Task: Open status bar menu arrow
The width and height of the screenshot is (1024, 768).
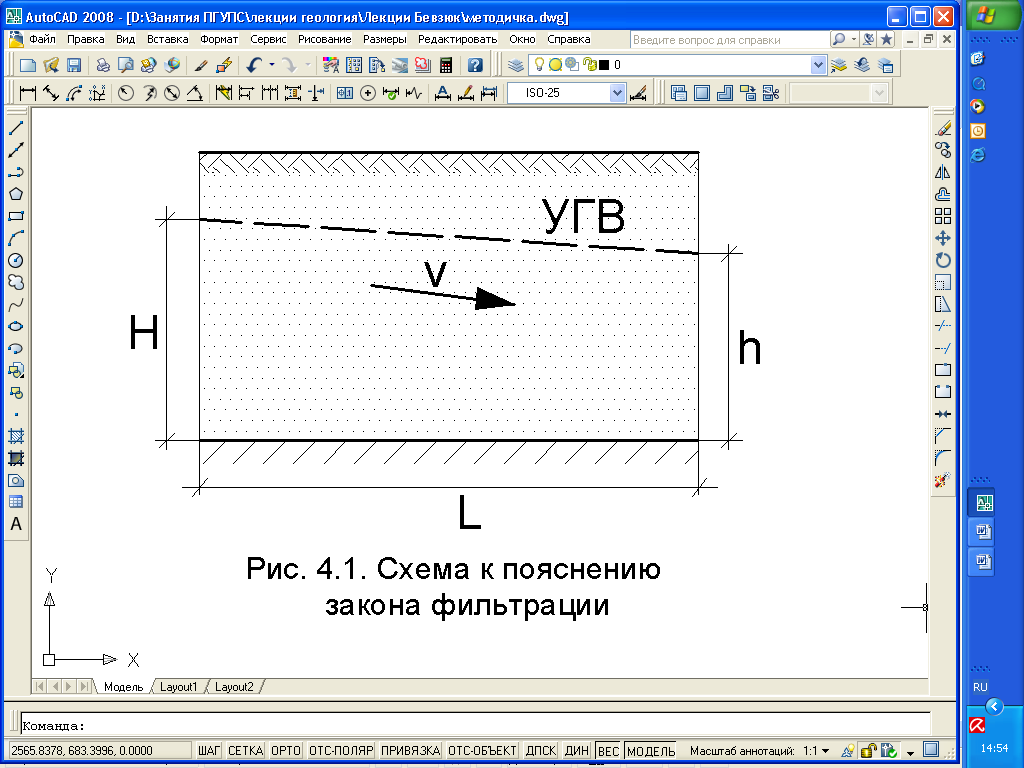Action: point(910,752)
